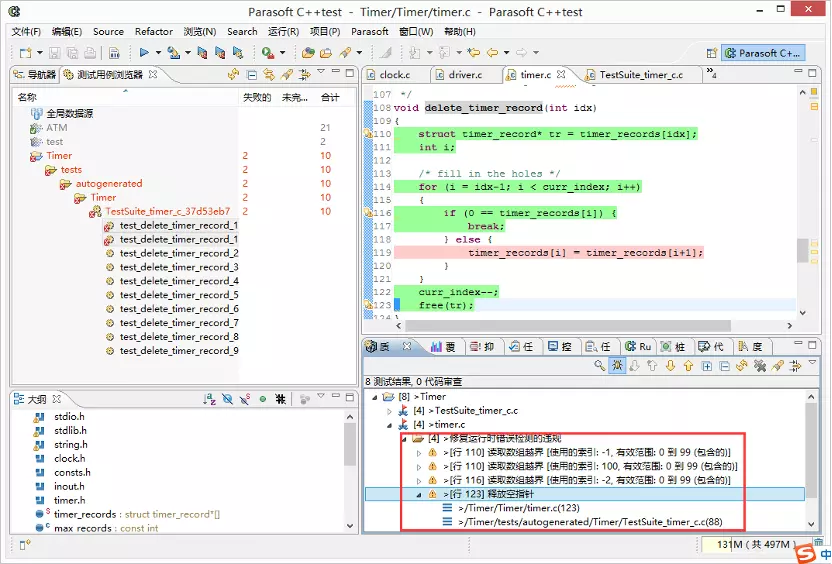Click Expand All plus icon in results toolbar
The height and width of the screenshot is (564, 832).
(706, 366)
